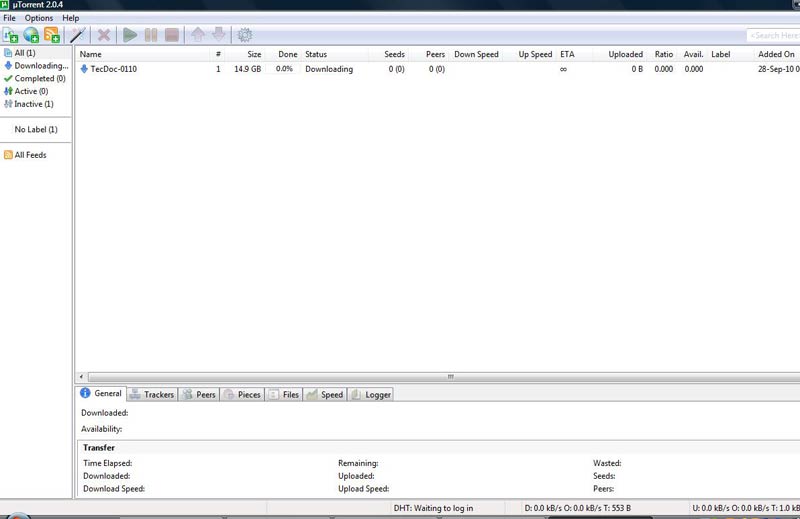Select Downloading category in sidebar
Viewport: 800px width, 519px height.
[41, 66]
